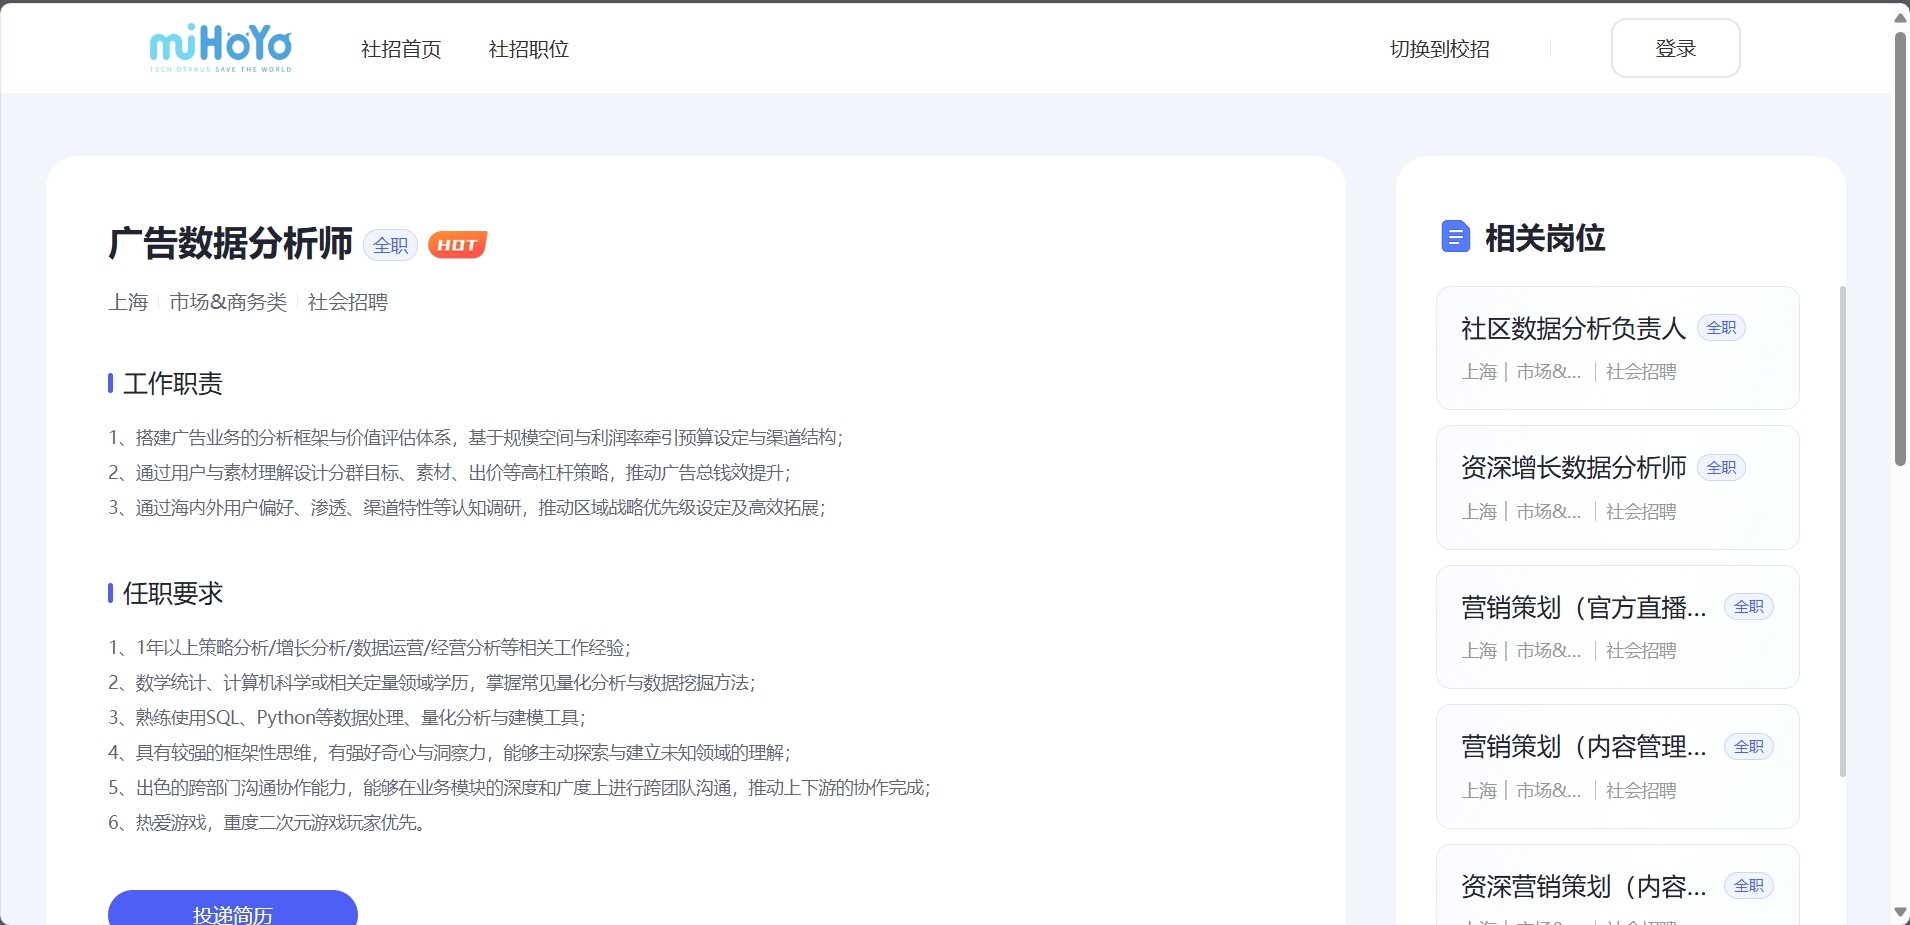
Task: Click the document icon beside 相关岗位
Action: click(x=1455, y=237)
